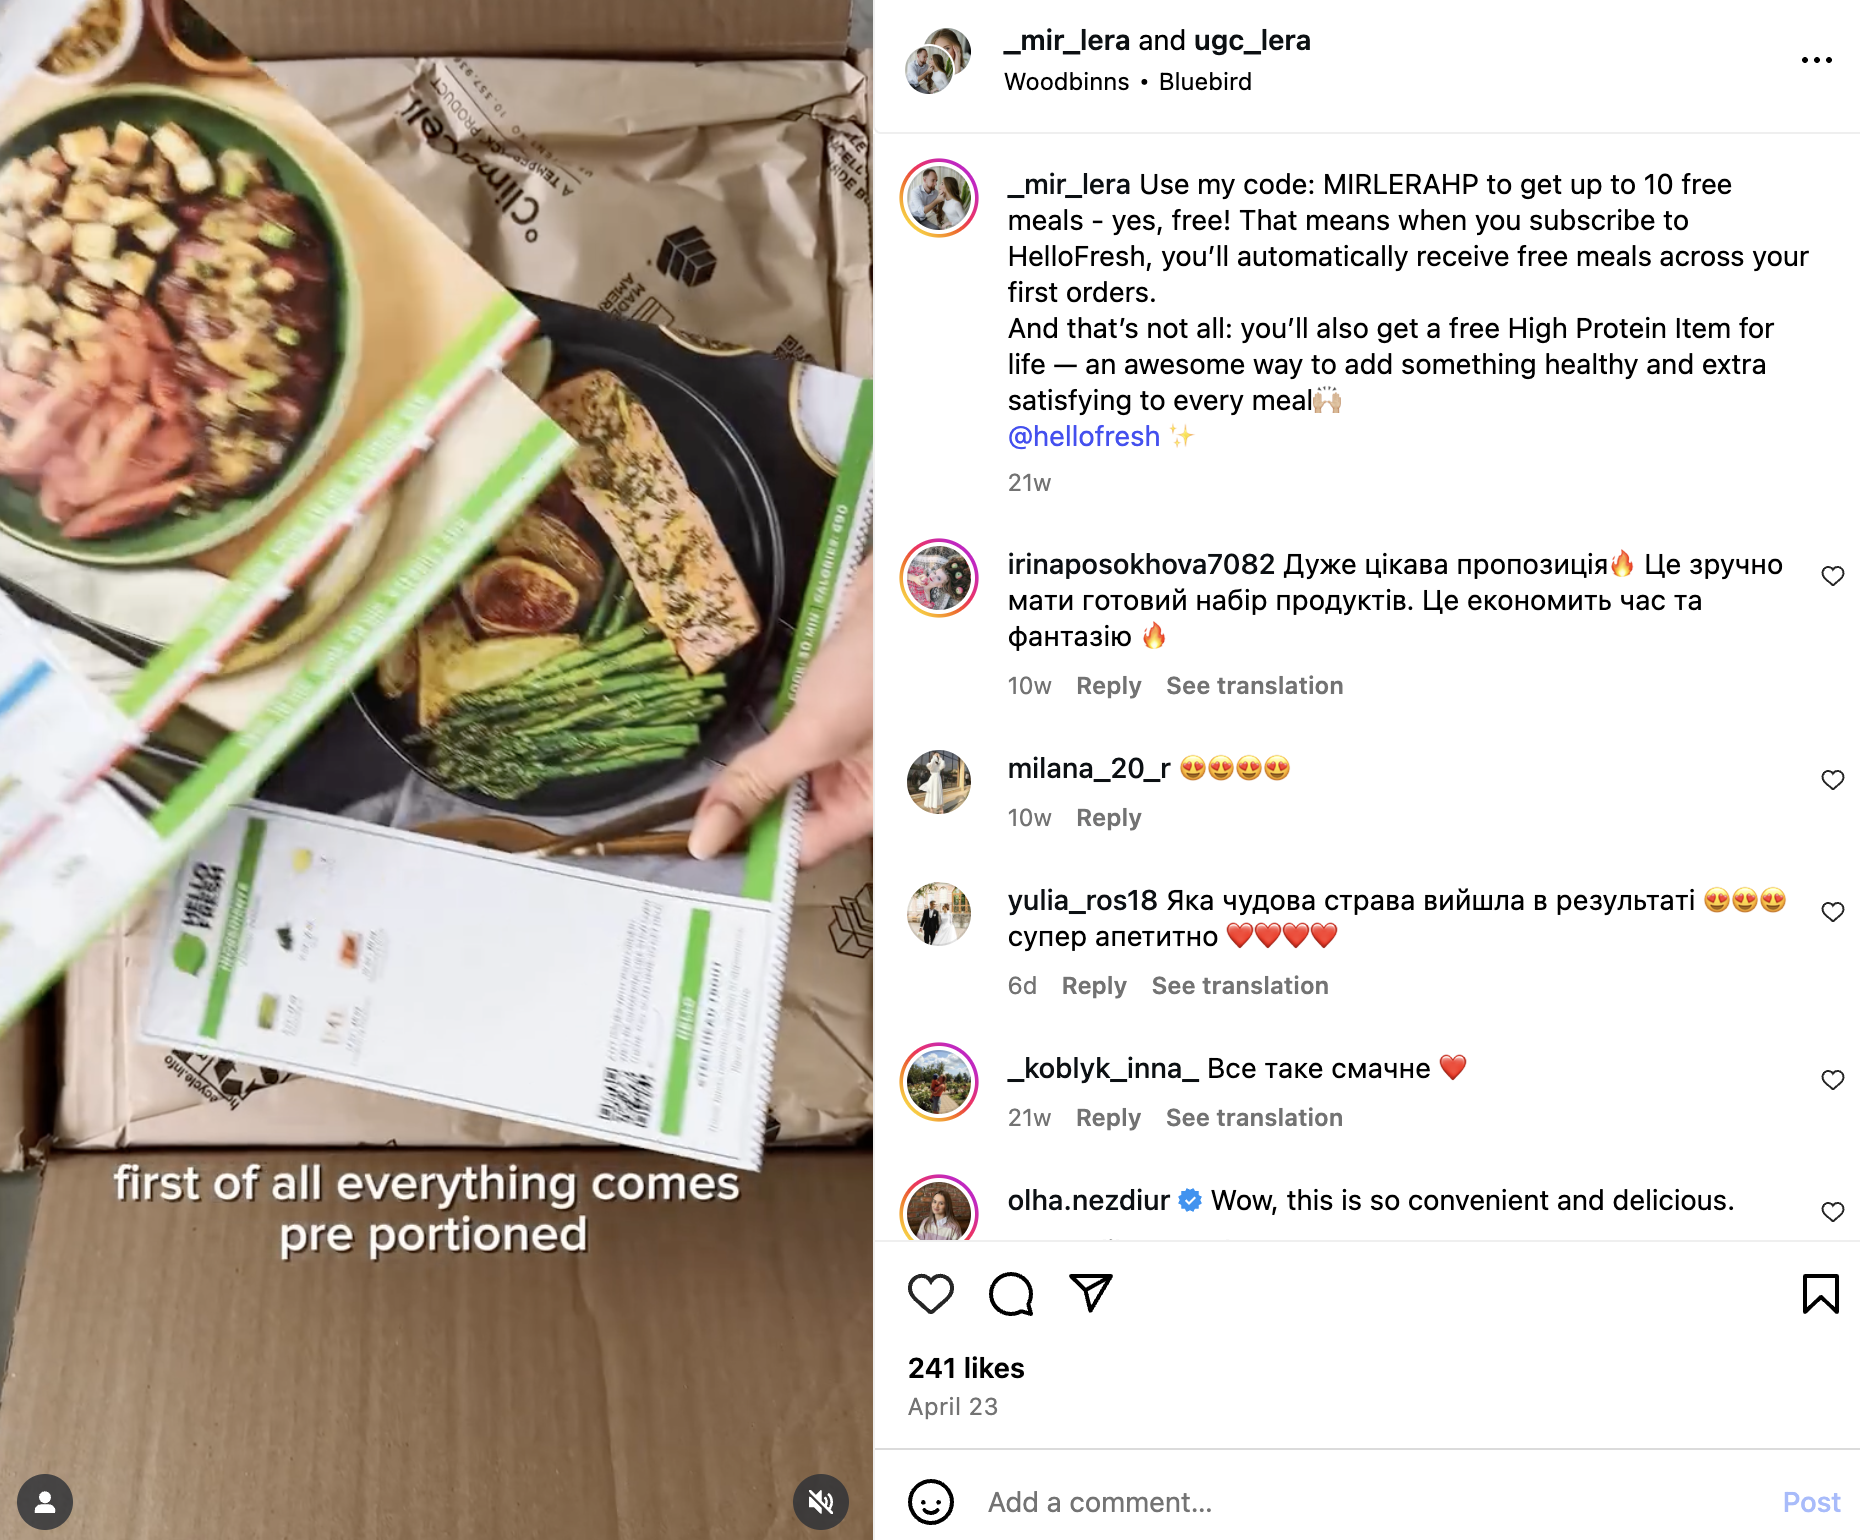See translation of irinaposokhova7082's comment

click(1254, 686)
